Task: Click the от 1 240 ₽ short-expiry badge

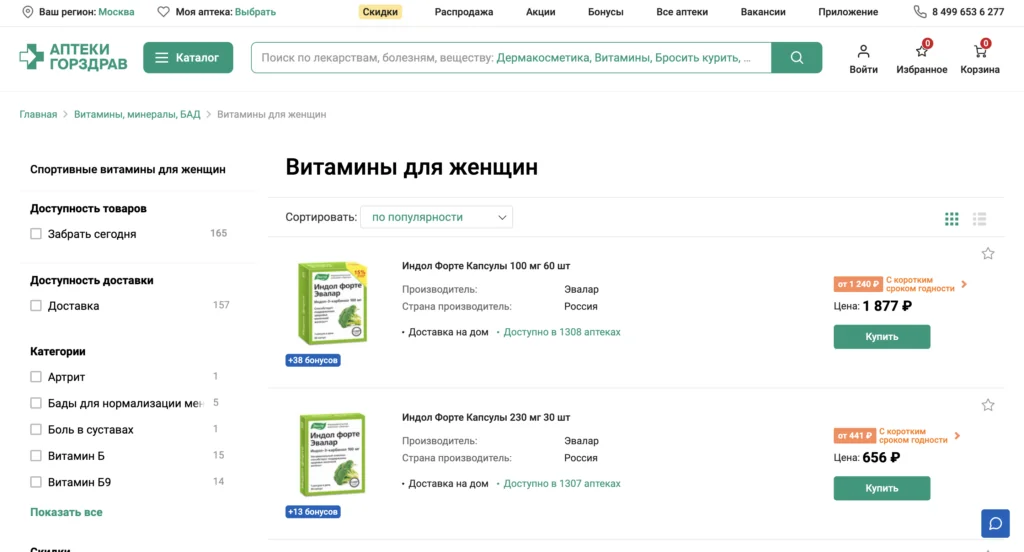Action: [x=858, y=284]
